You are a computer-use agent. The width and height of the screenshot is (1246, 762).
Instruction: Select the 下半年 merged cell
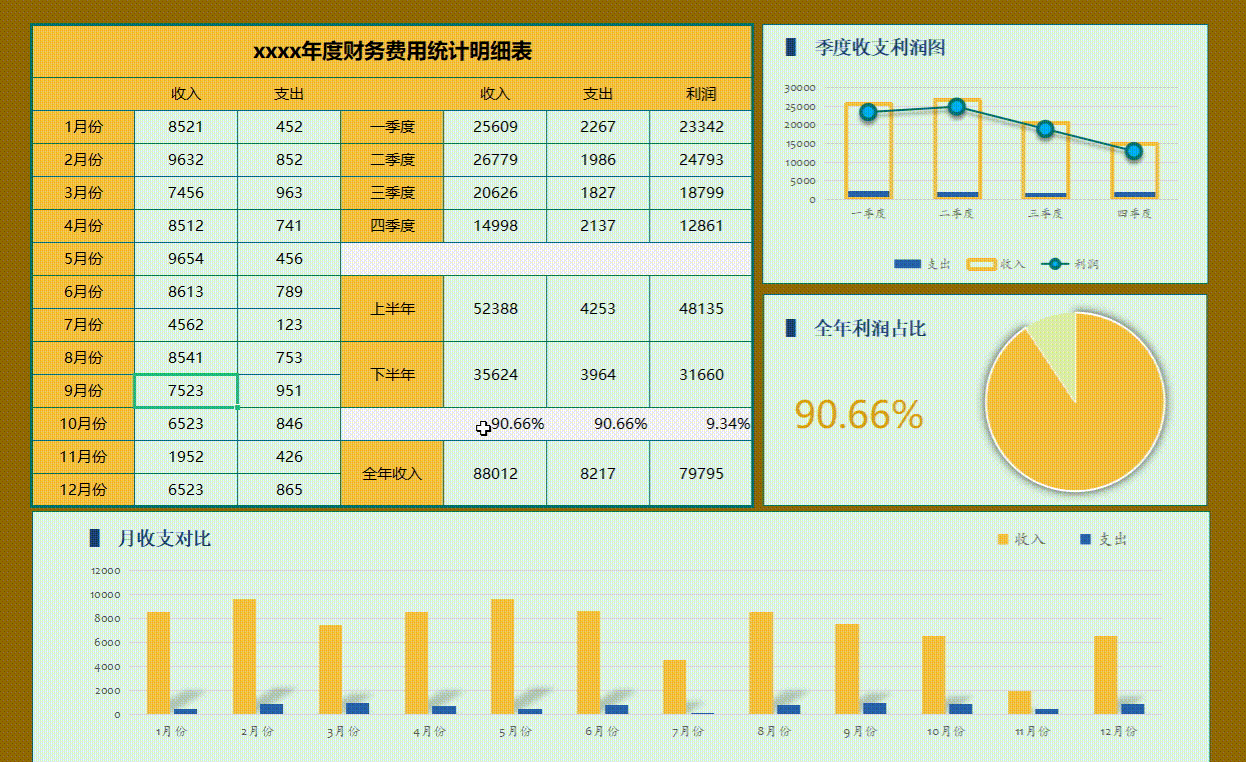392,375
